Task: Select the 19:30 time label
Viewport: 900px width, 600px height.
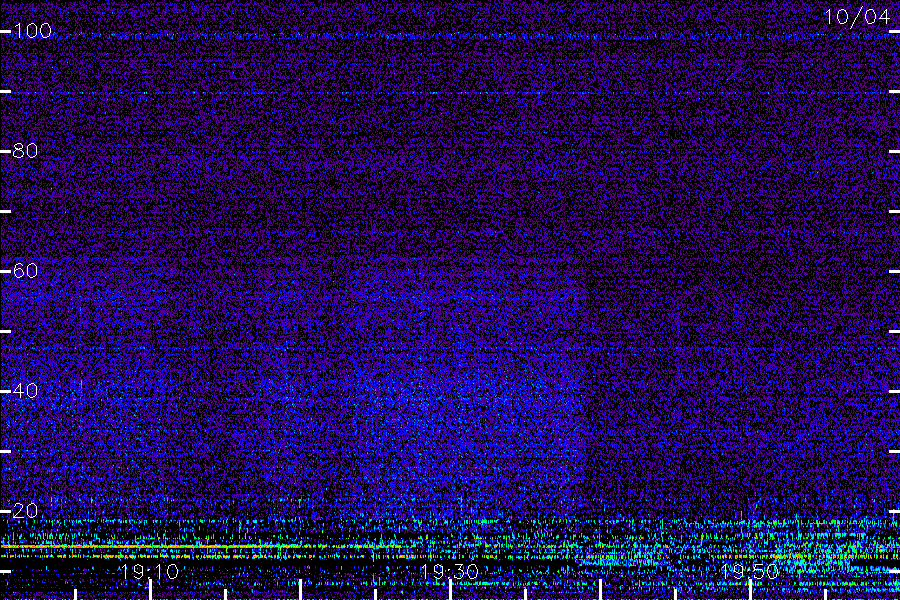Action: [449, 572]
